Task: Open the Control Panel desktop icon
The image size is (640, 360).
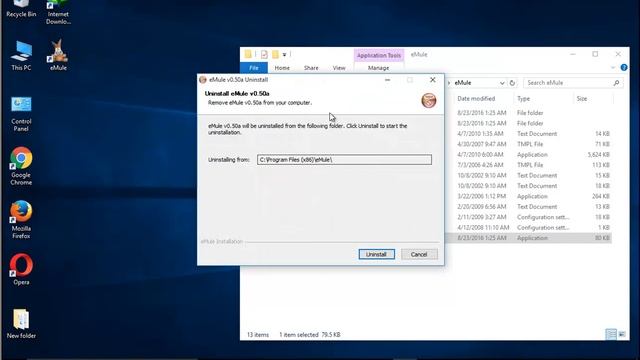Action: click(x=21, y=114)
